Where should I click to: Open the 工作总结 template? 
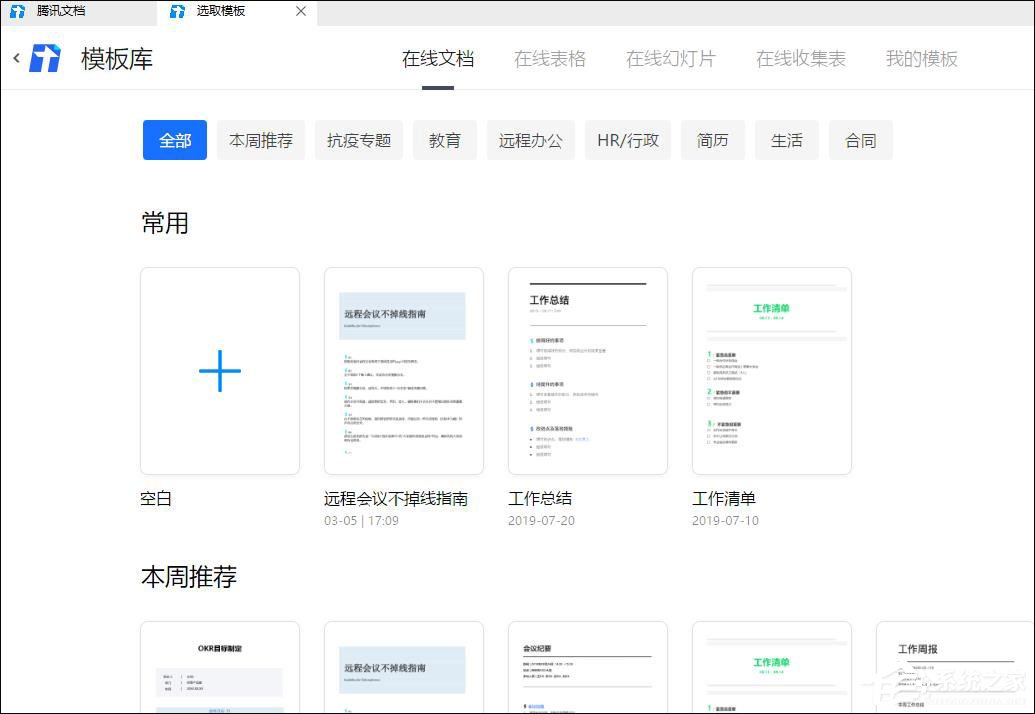tap(587, 371)
